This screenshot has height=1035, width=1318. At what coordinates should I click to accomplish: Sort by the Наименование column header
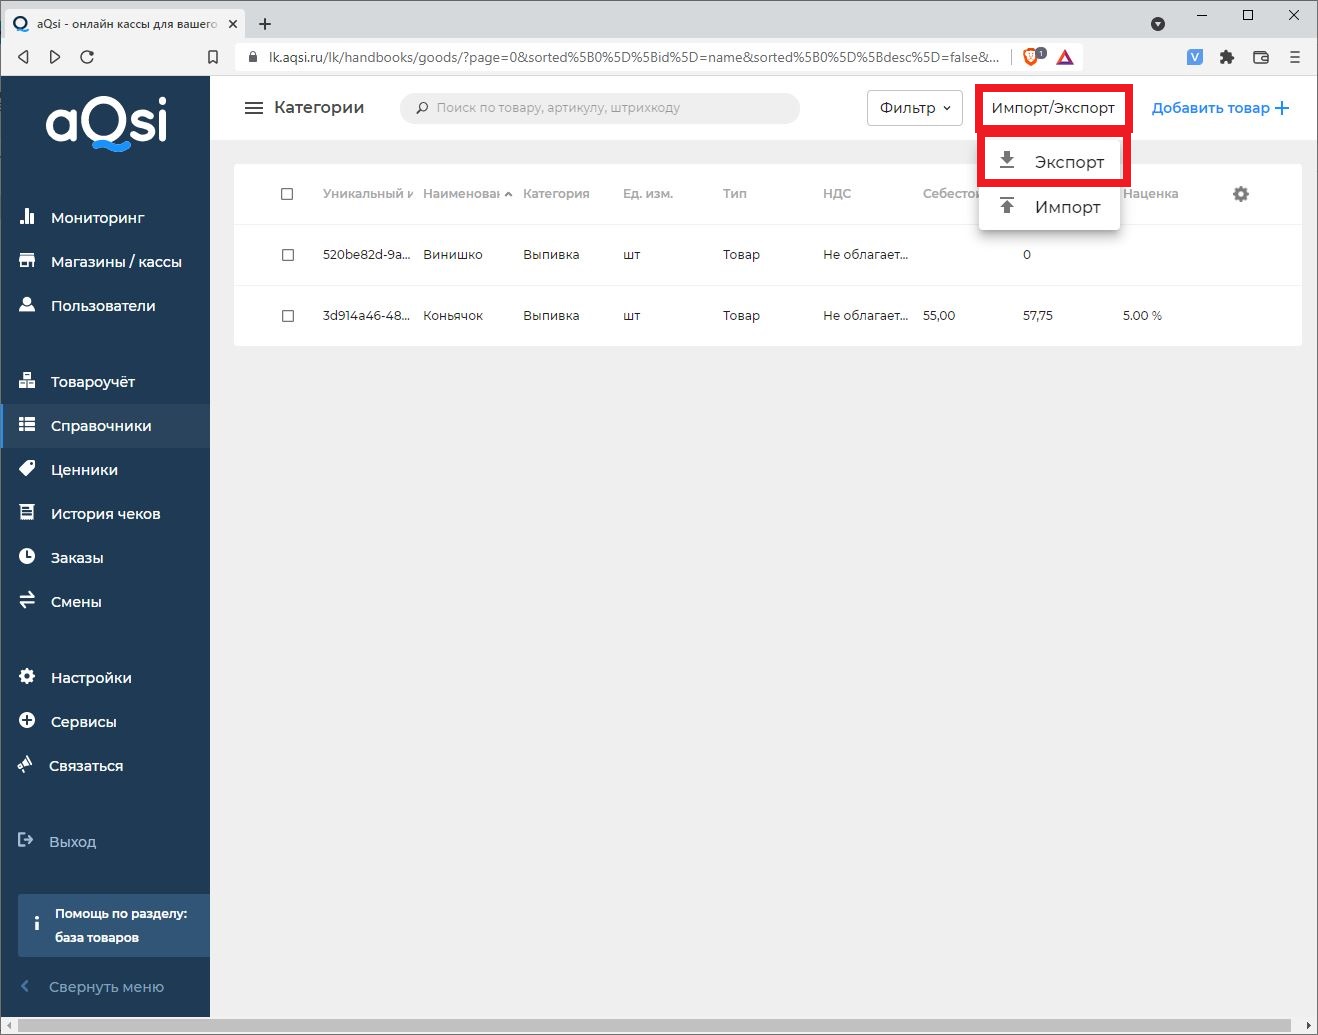pos(462,194)
